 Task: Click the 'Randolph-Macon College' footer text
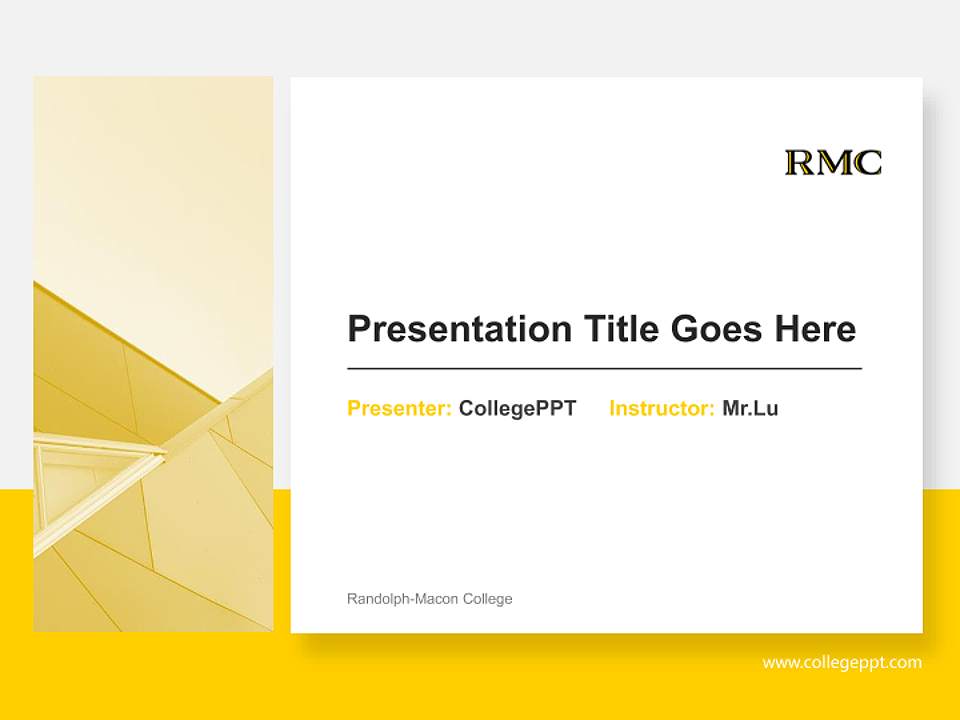pos(430,599)
